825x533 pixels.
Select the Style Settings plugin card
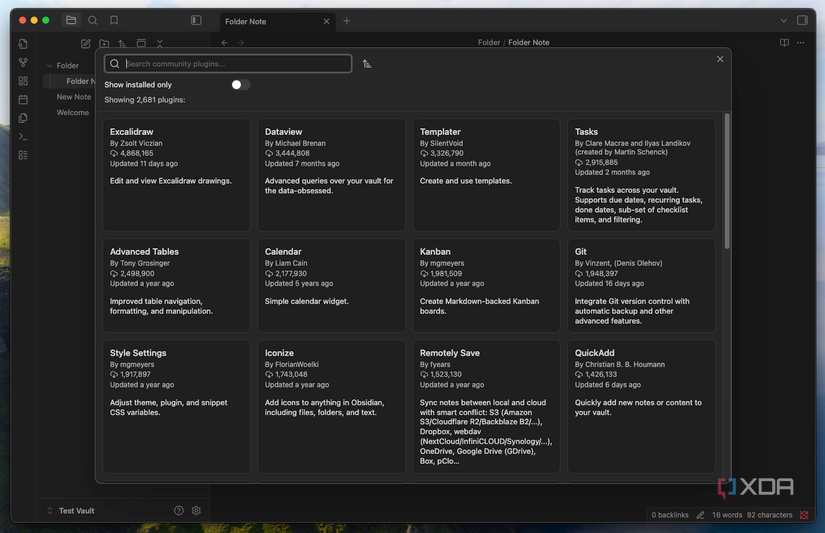177,406
